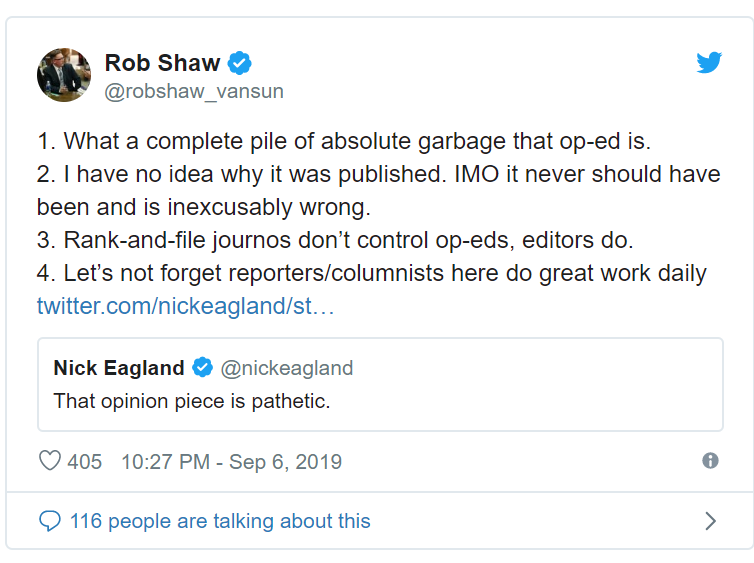Click Nick Eagland's verified checkmark badge
The width and height of the screenshot is (754, 563).
pyautogui.click(x=202, y=368)
